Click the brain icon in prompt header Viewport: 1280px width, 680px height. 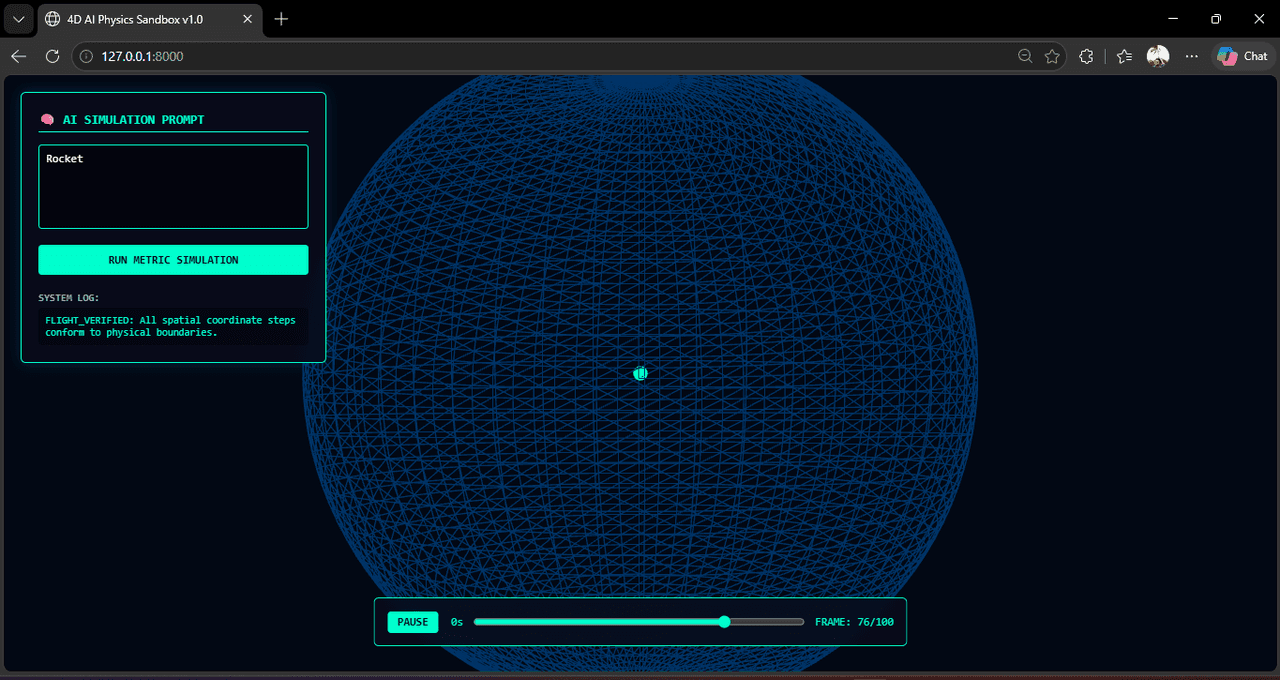point(47,119)
